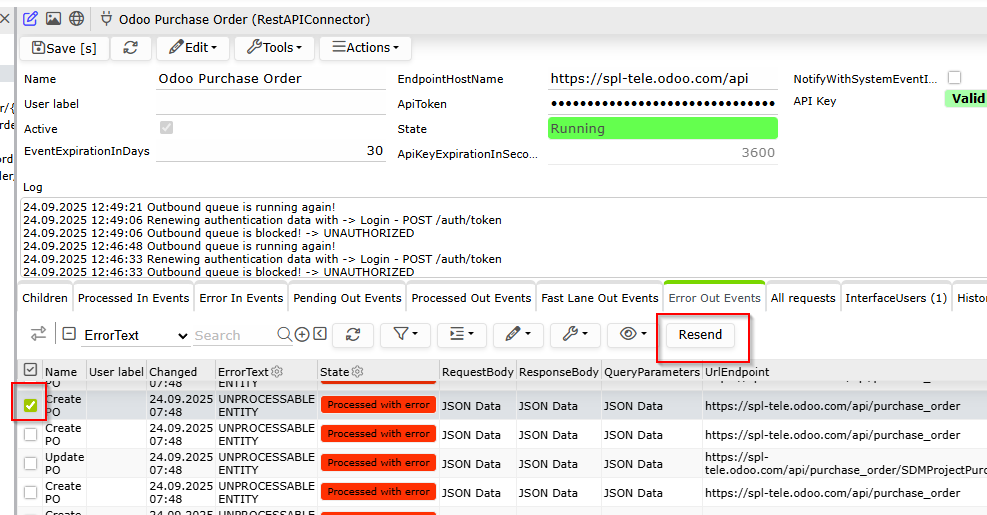Click the gear icon next to ErrorText header
The height and width of the screenshot is (515, 987).
coord(277,371)
